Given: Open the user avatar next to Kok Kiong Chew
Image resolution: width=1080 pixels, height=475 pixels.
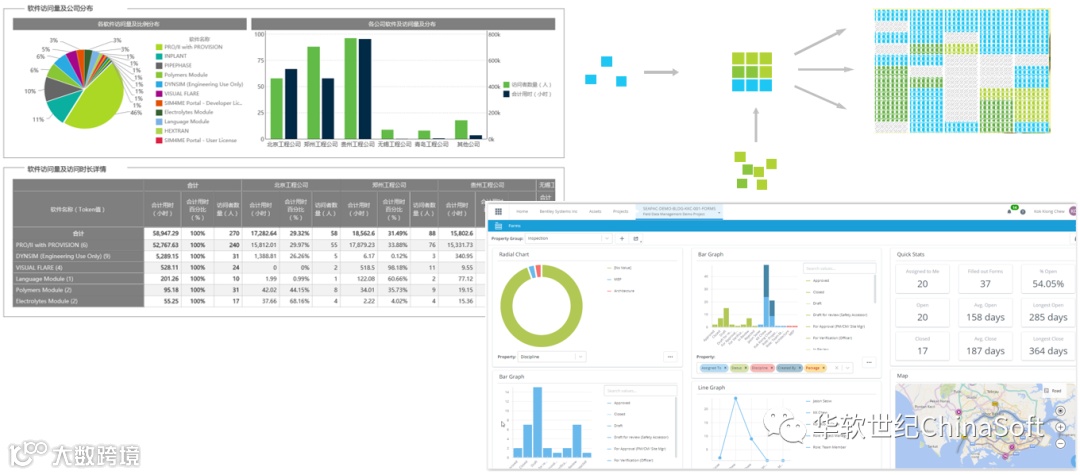Looking at the screenshot, I should coord(1072,211).
